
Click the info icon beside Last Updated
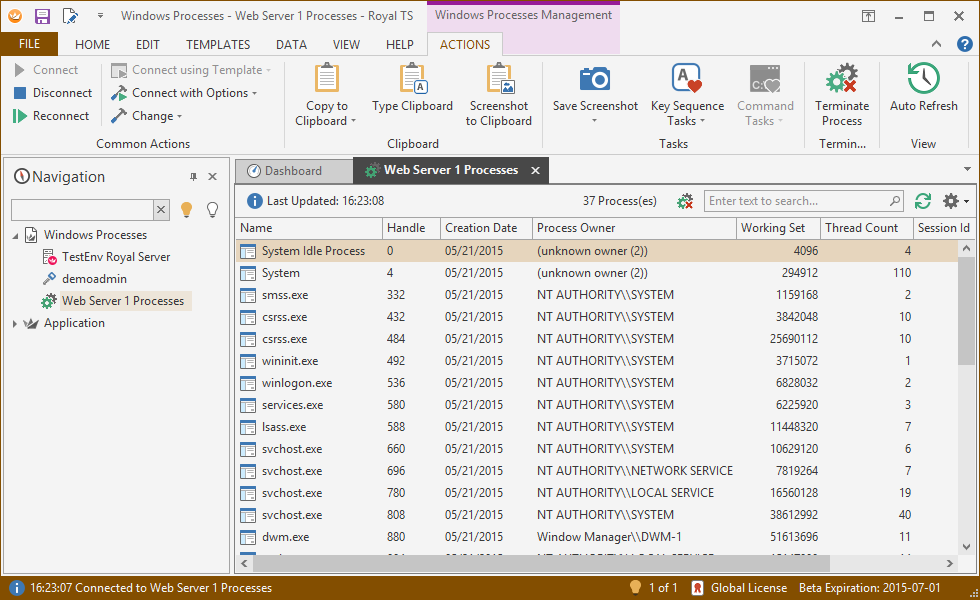(254, 201)
